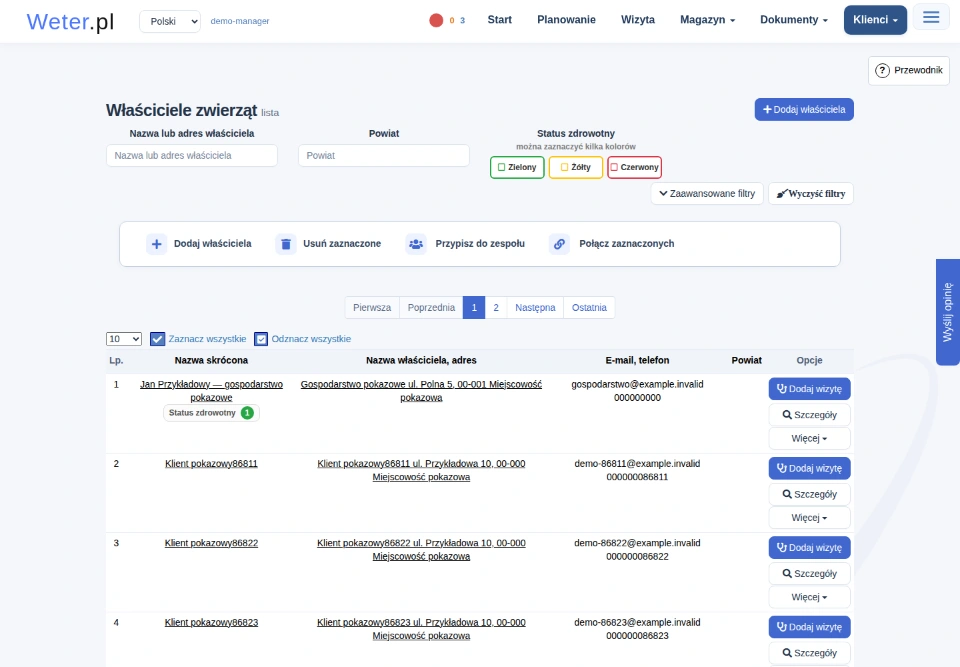Open the Przewodnik guide button
Screen dimensions: 960x667
909,70
